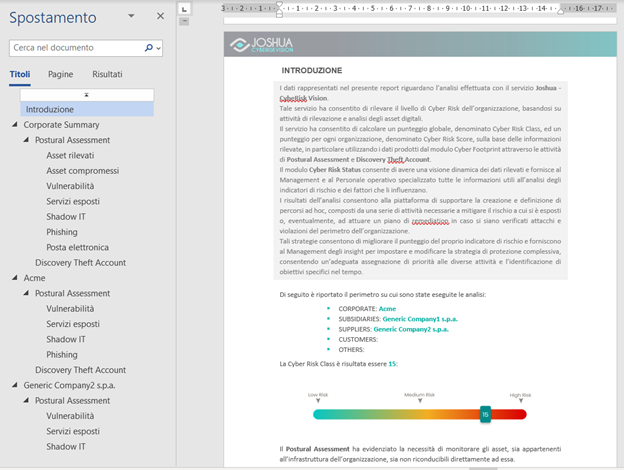
Task: Click the small collapse button below tab selector
Action: click(x=184, y=21)
